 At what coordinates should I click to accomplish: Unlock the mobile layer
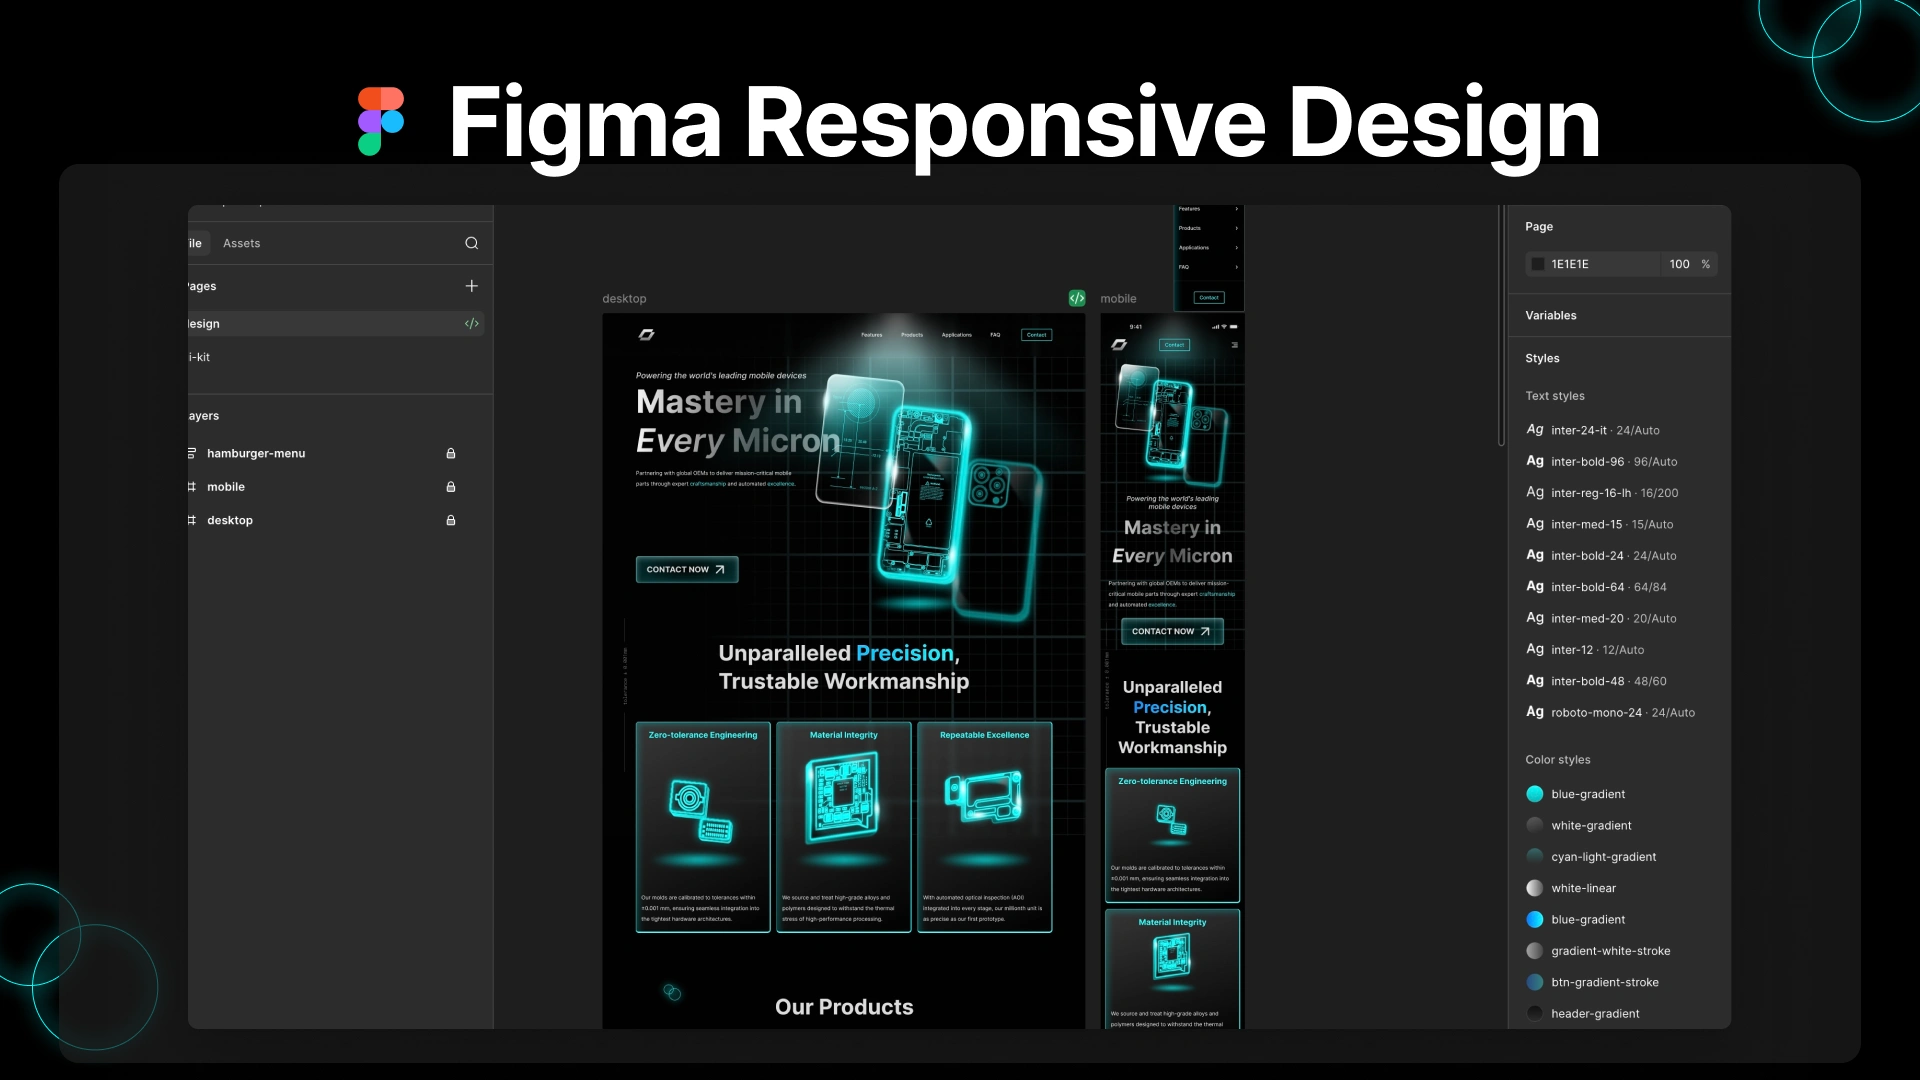tap(450, 487)
